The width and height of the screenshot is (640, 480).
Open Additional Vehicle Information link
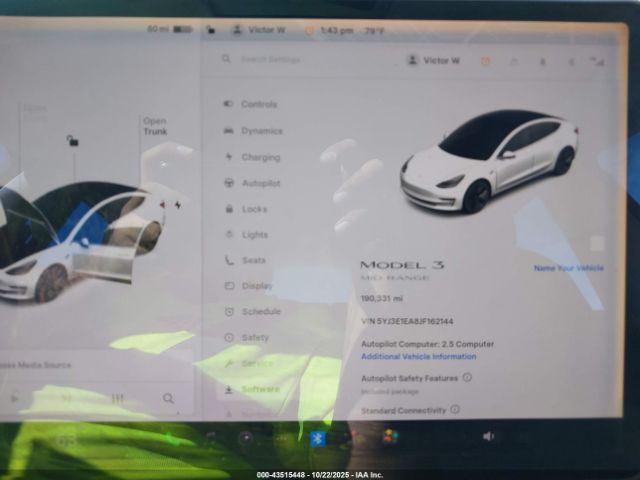[x=418, y=356]
